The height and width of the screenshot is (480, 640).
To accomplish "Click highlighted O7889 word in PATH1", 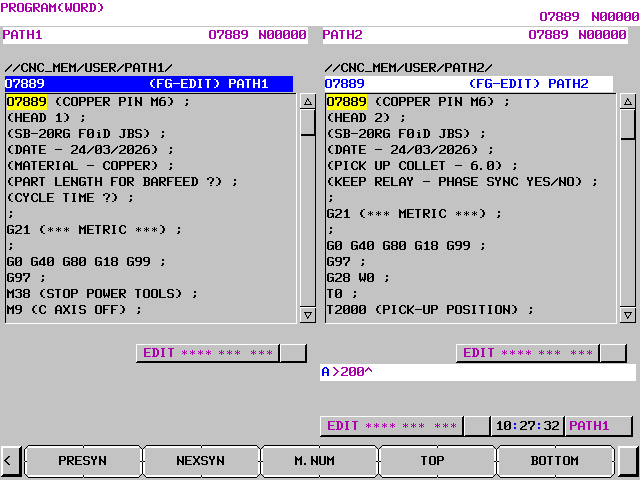I will coord(26,102).
